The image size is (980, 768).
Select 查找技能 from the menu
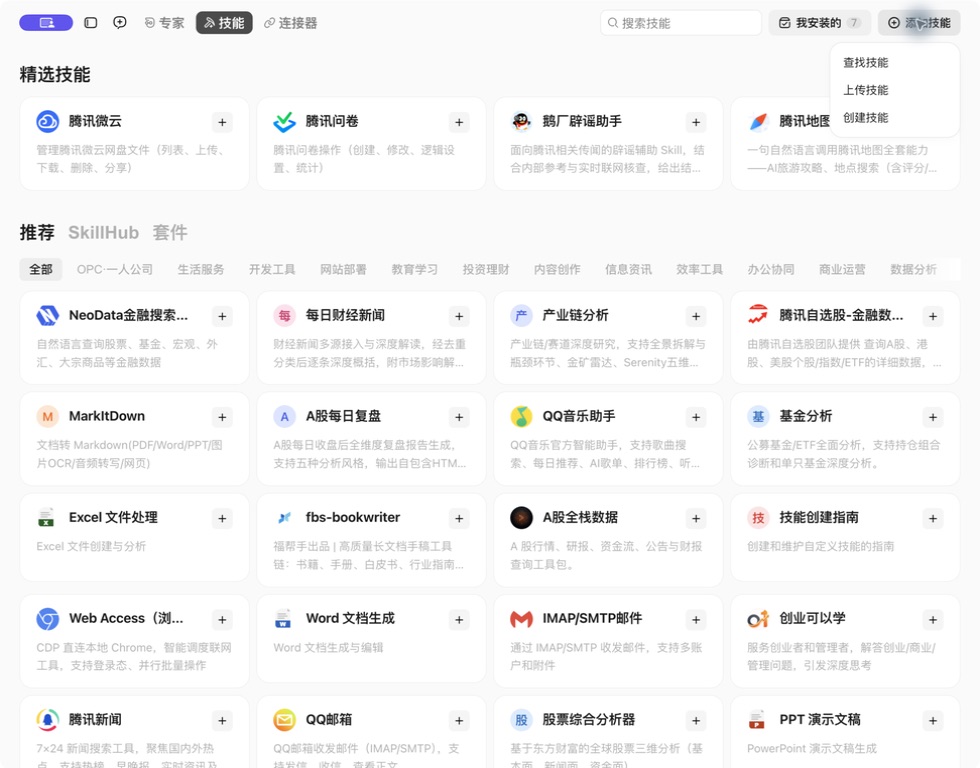pyautogui.click(x=866, y=62)
